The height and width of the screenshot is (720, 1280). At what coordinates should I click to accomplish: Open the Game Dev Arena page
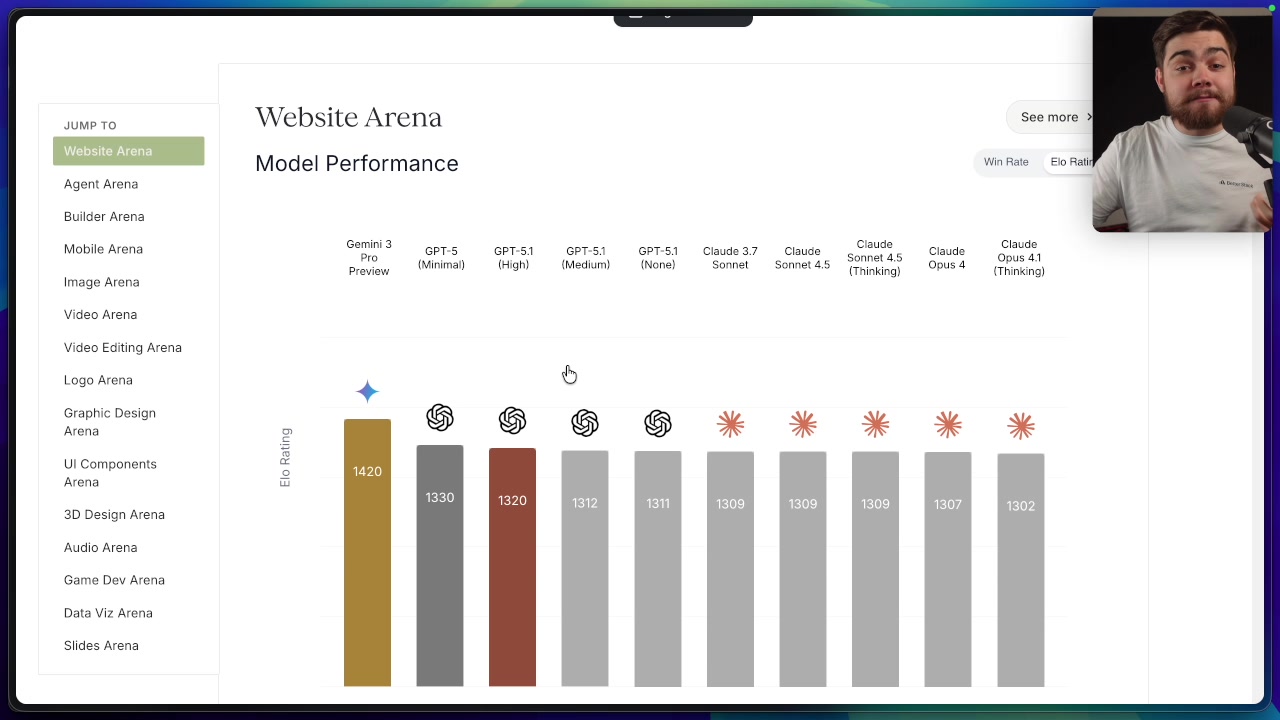point(114,580)
